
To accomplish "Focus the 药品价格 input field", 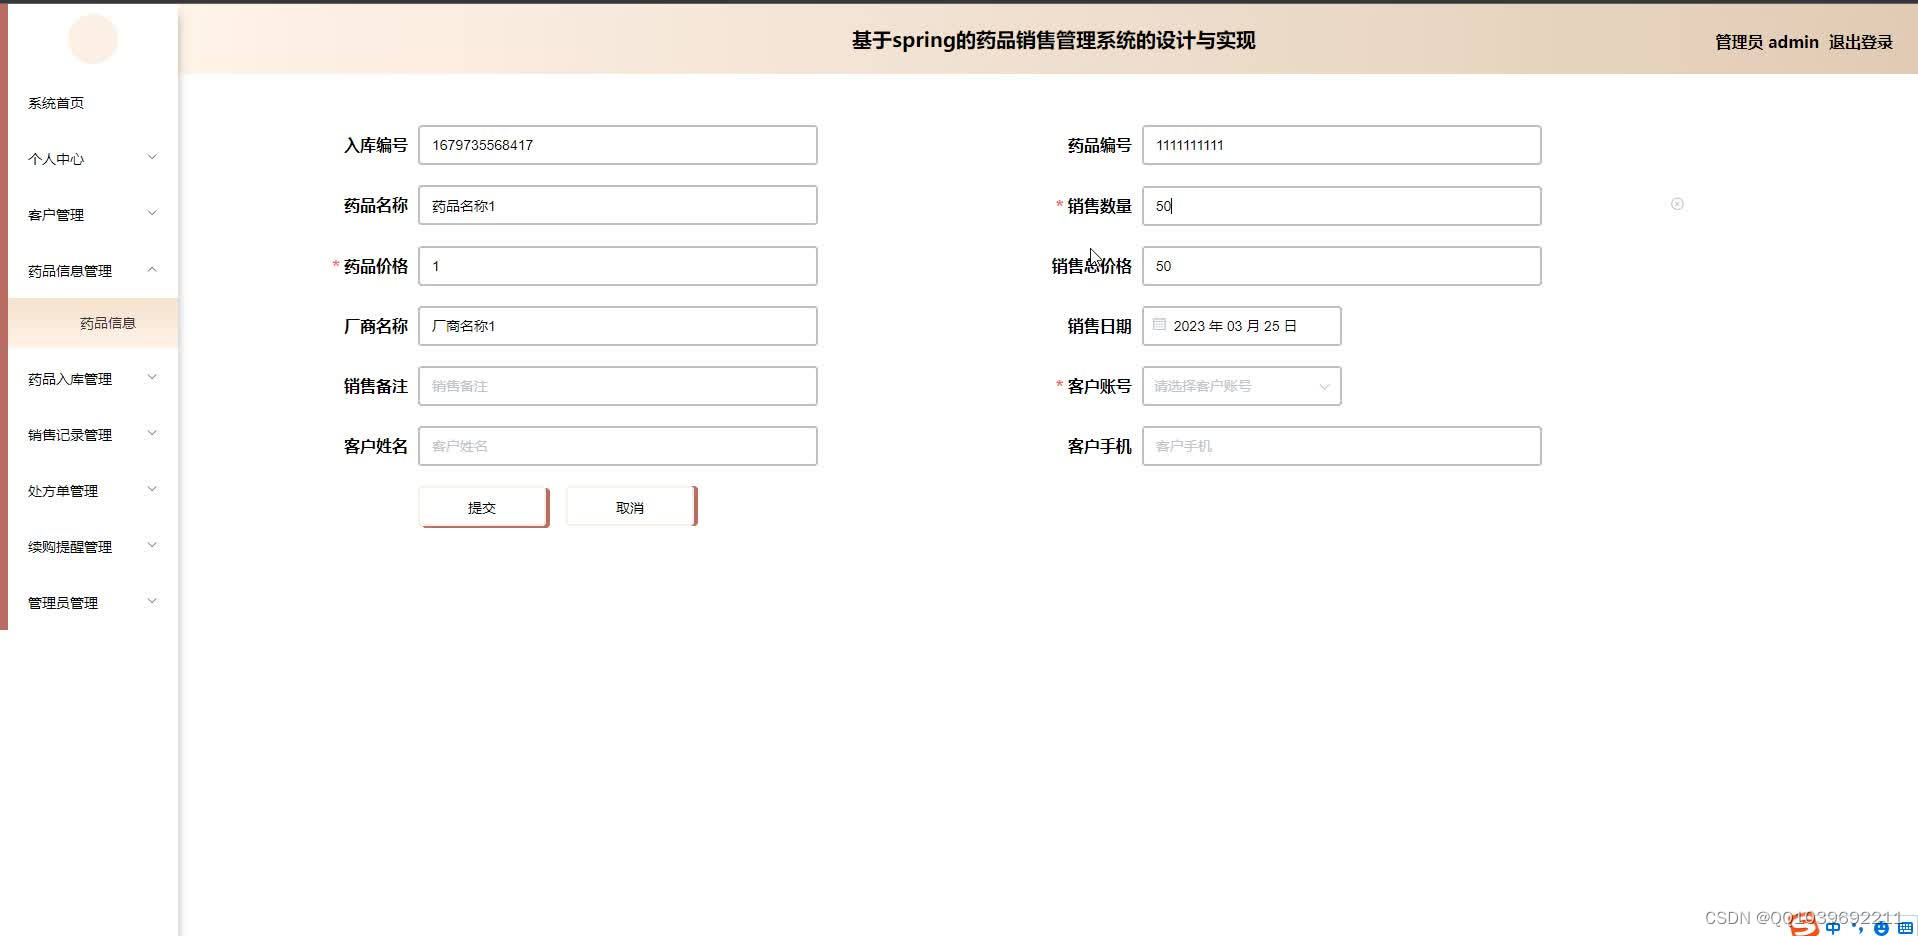I will point(618,266).
